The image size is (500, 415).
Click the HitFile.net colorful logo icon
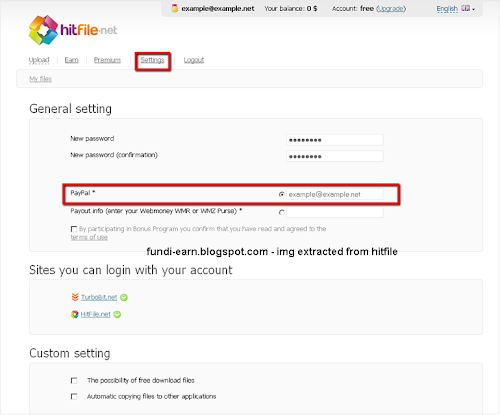[75, 314]
